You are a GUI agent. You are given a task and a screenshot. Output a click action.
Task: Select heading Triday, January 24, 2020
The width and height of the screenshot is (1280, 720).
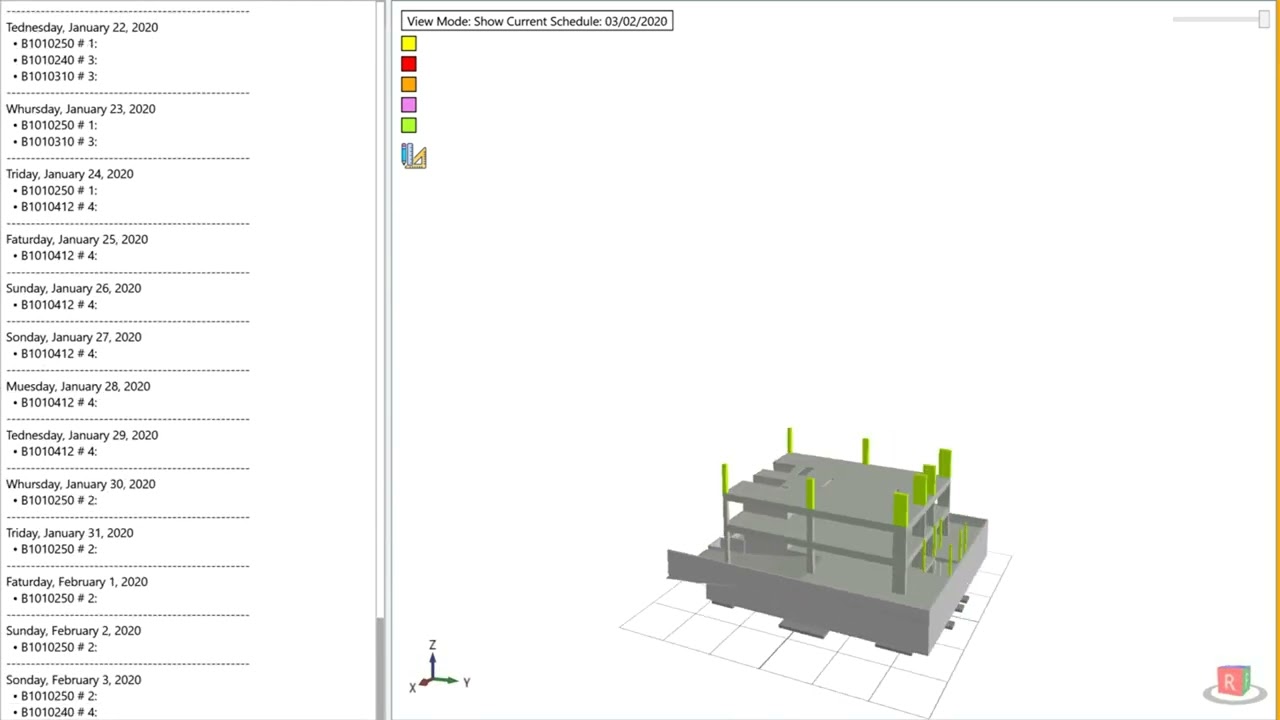point(70,174)
